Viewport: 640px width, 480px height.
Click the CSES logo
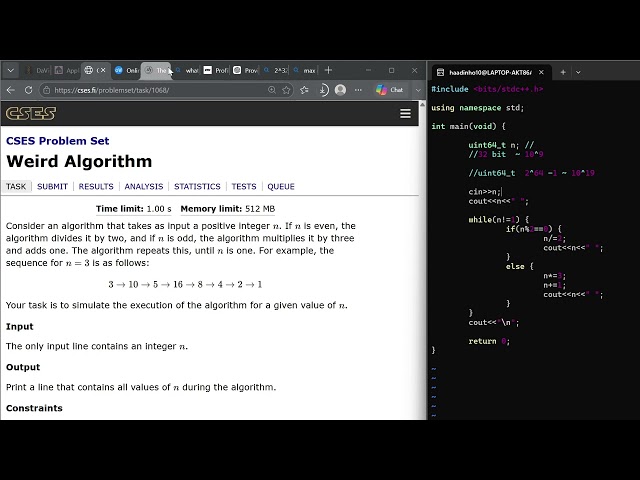pos(31,113)
